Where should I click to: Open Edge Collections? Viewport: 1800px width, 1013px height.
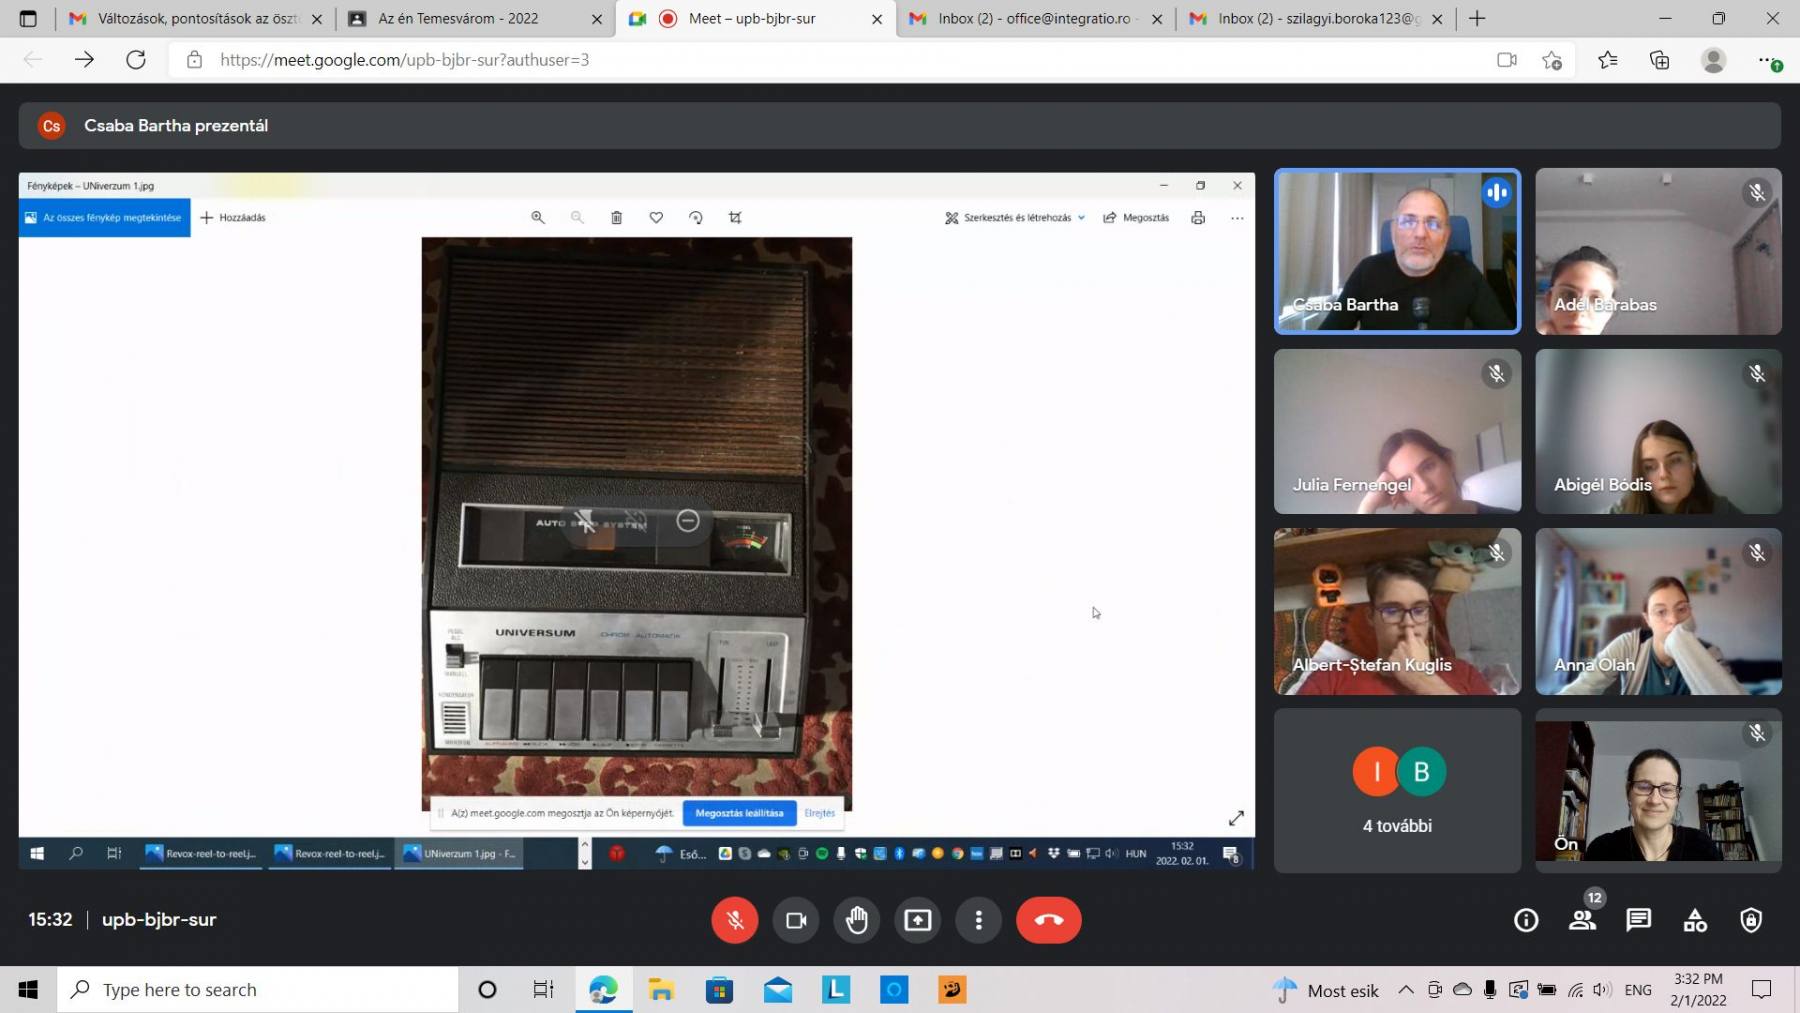(x=1660, y=60)
